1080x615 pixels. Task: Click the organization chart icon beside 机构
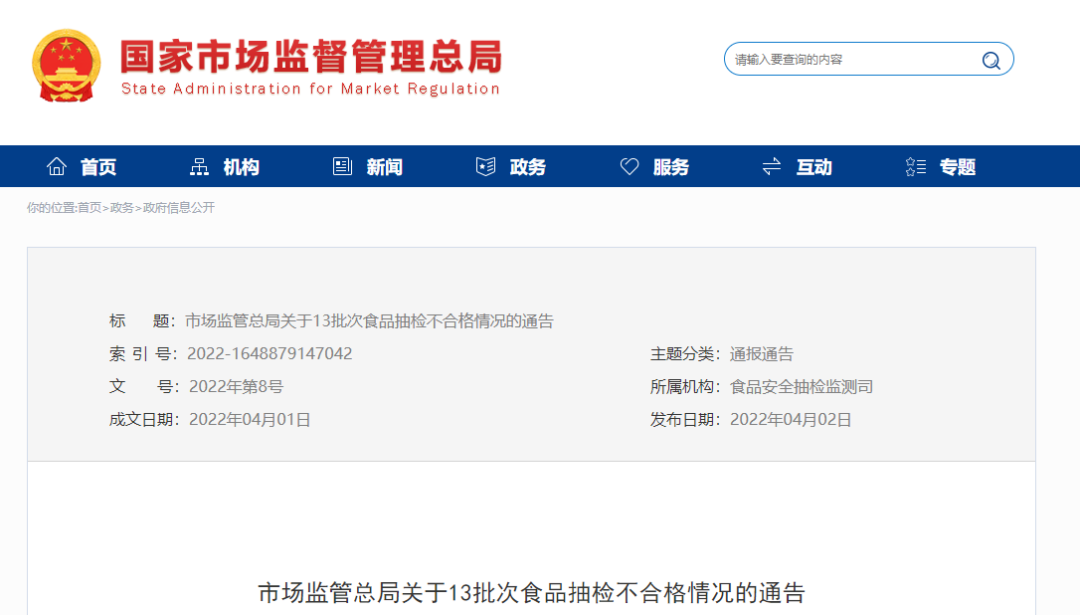tap(199, 167)
